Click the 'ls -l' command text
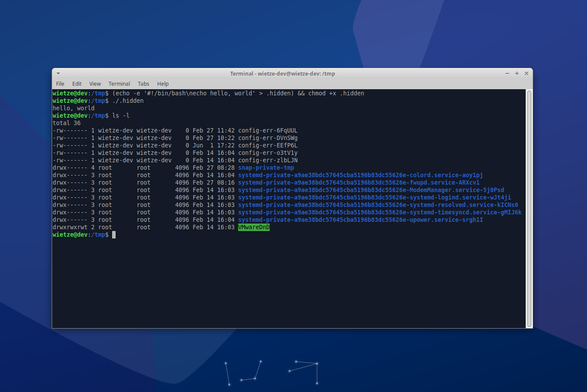Viewport: 587px width, 392px height. 121,116
